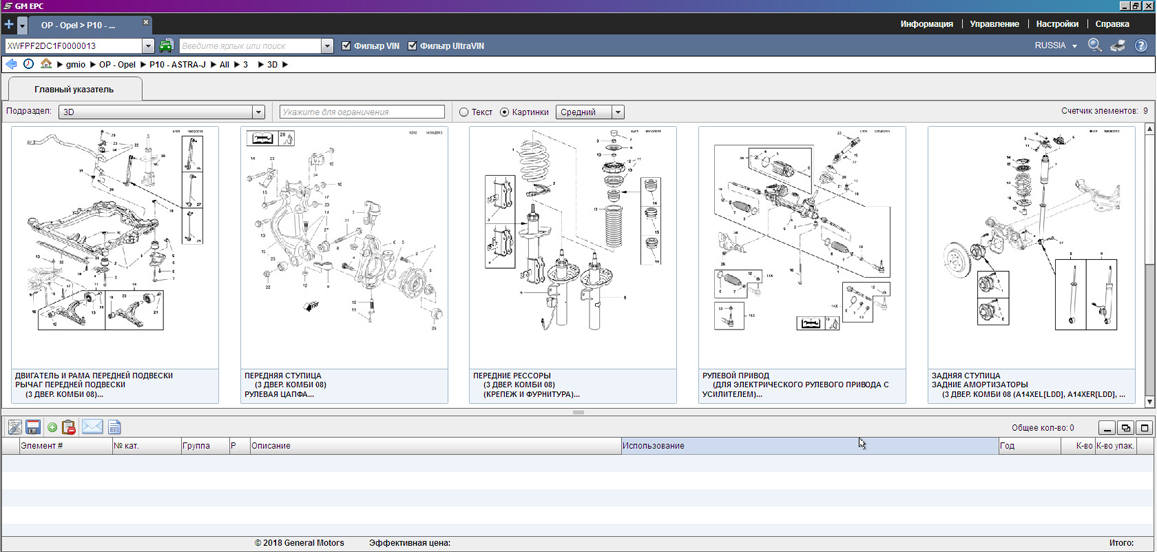
Task: Save parts list with the floppy disk icon
Action: point(33,428)
